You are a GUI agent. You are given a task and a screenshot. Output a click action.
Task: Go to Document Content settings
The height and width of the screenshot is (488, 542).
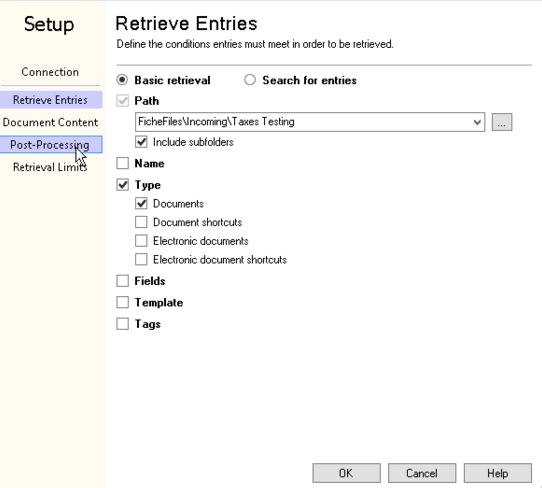pyautogui.click(x=50, y=122)
